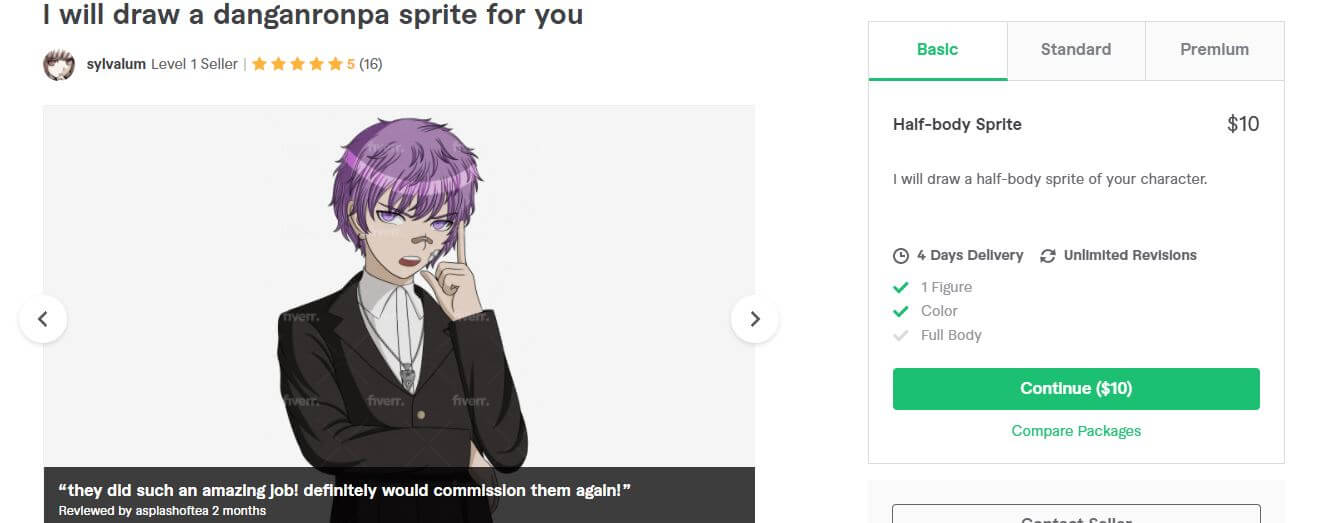Click the Continue ($10) button

[1076, 389]
